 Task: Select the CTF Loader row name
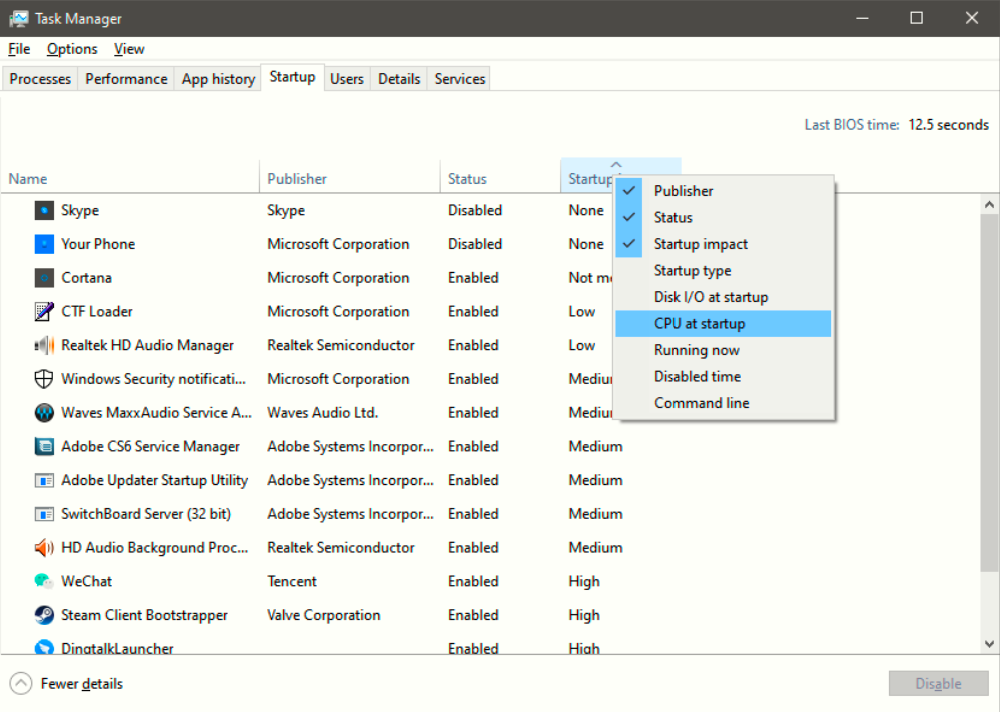(x=97, y=312)
